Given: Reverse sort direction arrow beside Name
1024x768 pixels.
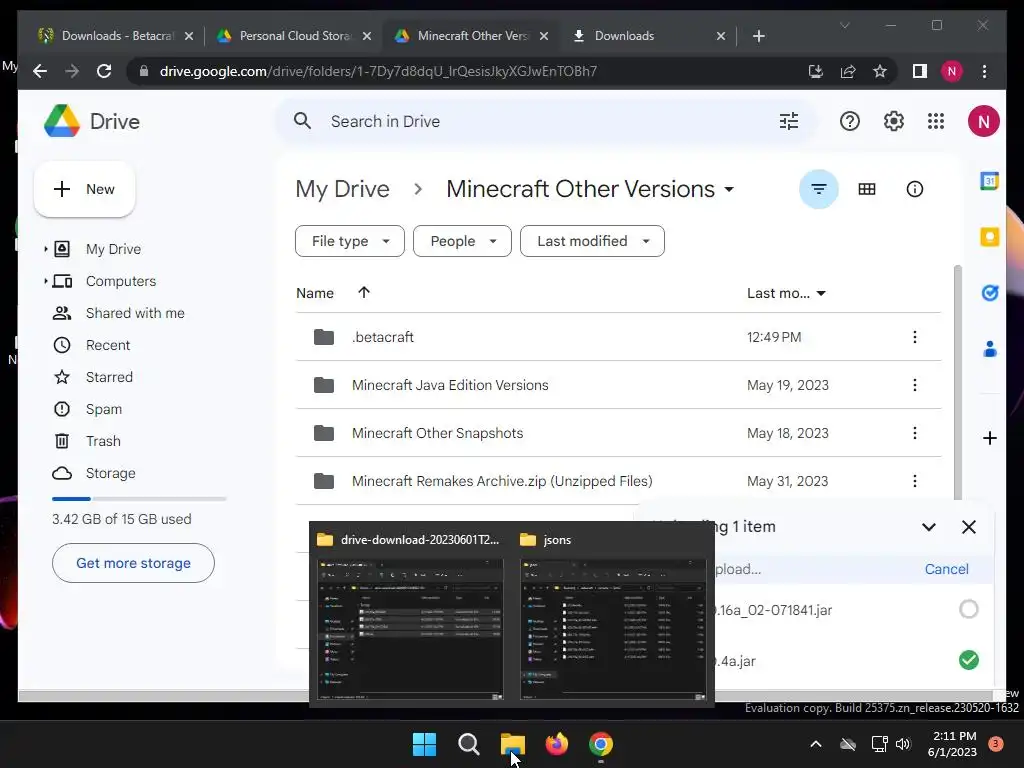Looking at the screenshot, I should click(x=364, y=293).
